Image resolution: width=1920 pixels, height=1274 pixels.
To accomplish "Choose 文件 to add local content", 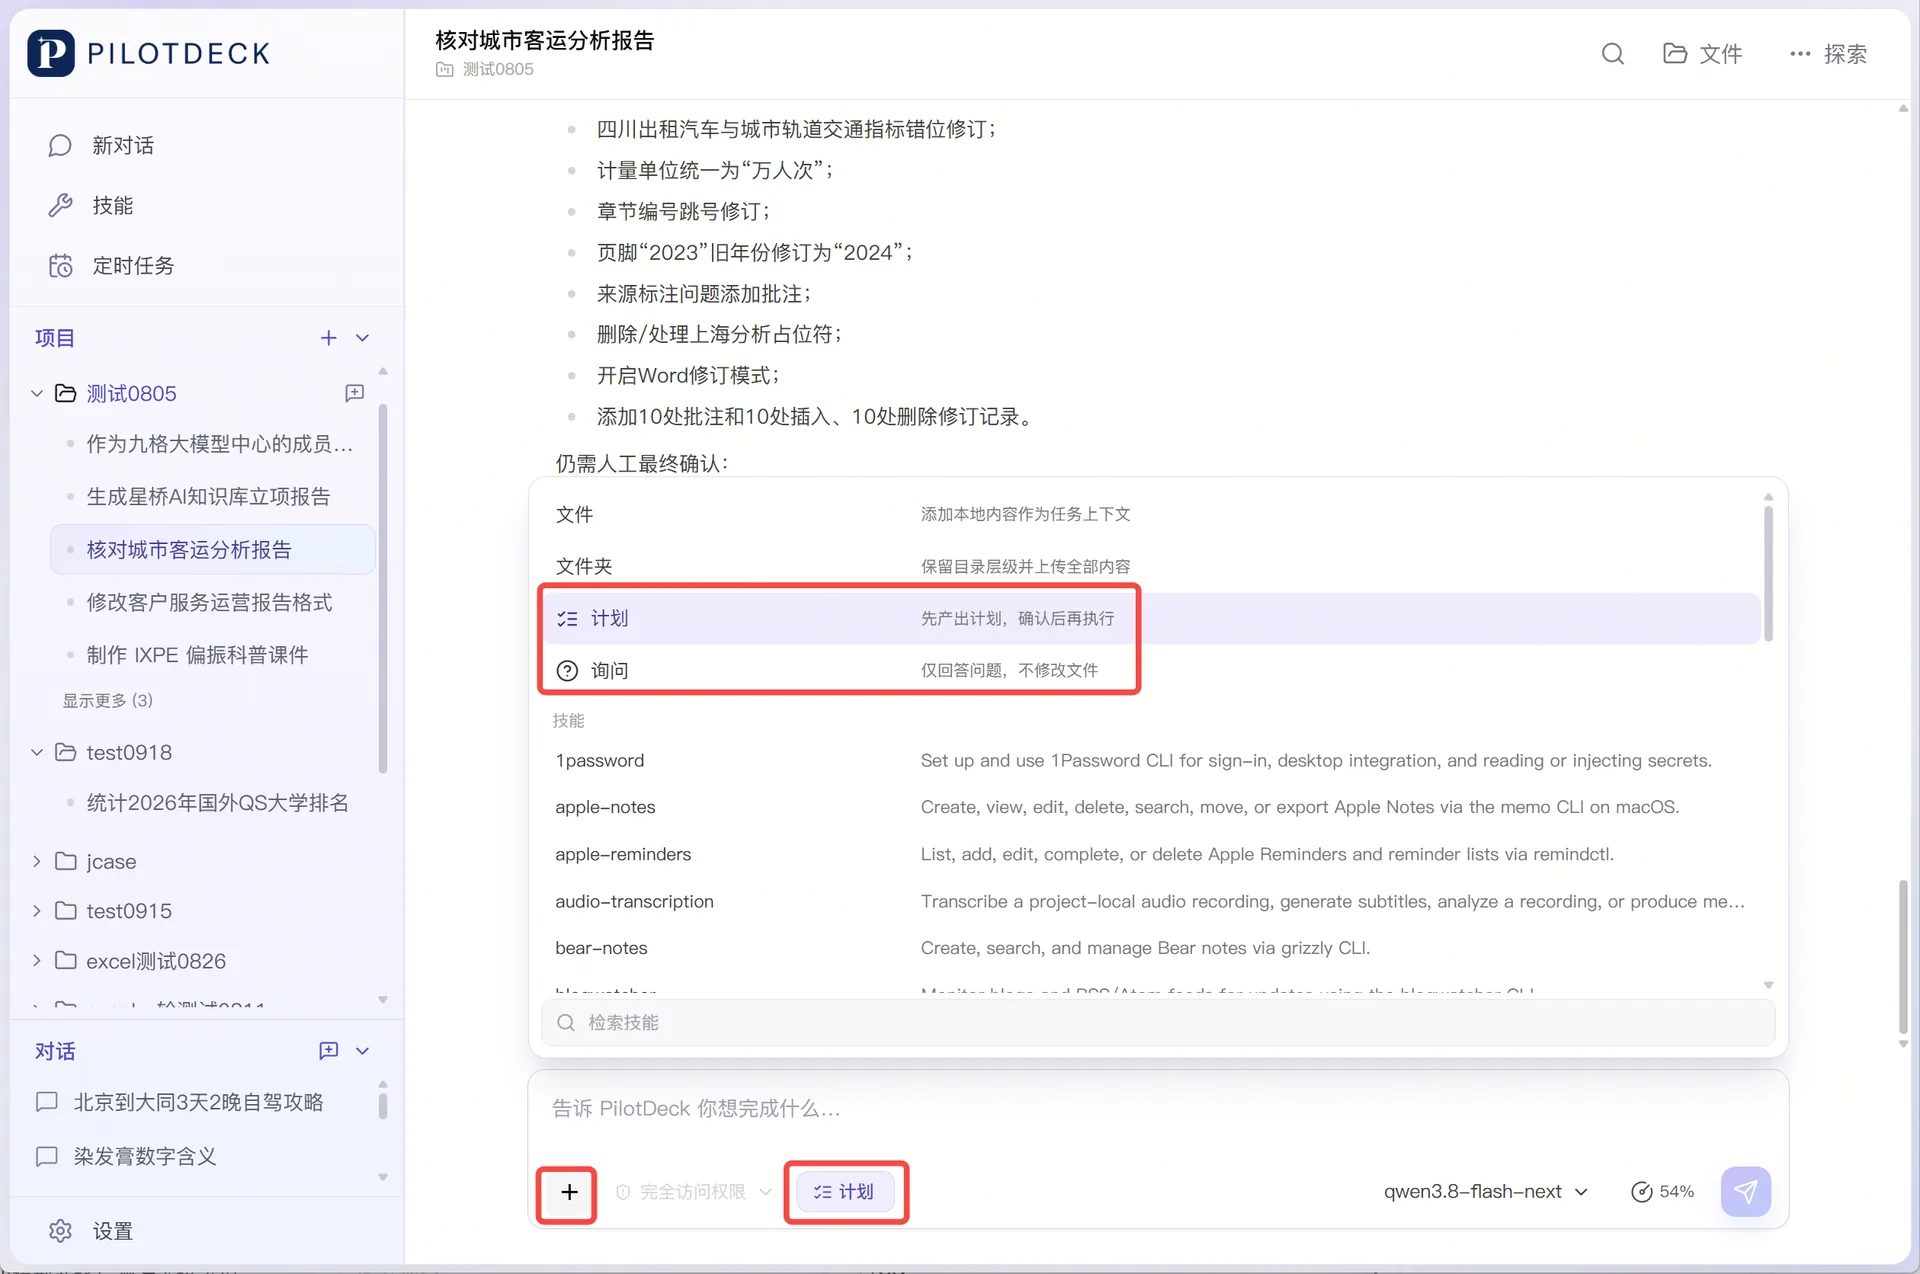I will [x=1150, y=514].
